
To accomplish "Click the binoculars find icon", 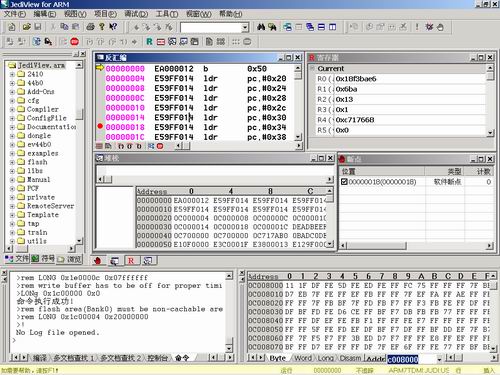I will point(261,27).
